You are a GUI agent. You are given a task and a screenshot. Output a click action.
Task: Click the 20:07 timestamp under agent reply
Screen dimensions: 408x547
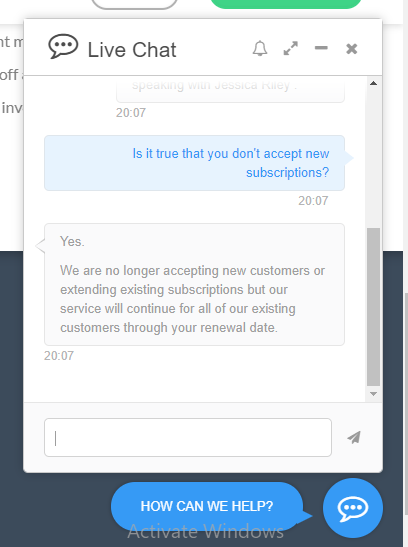[x=59, y=356]
